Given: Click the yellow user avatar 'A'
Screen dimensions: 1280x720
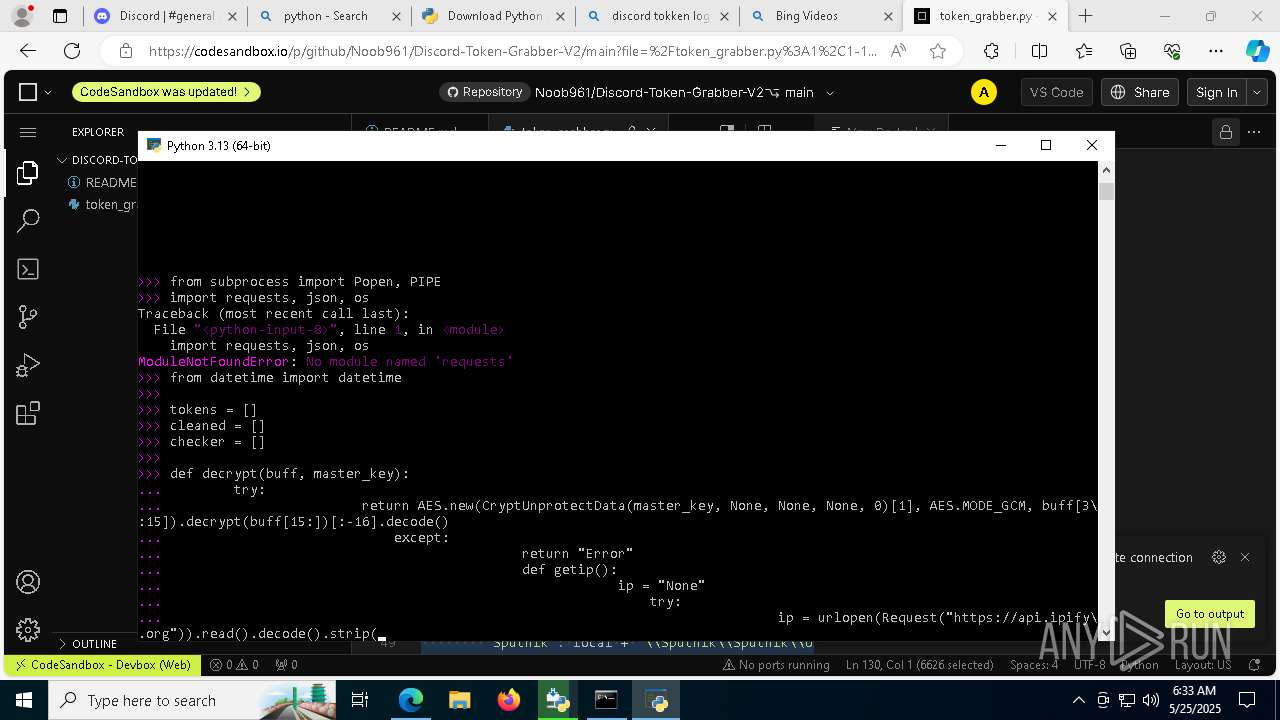Looking at the screenshot, I should (984, 92).
